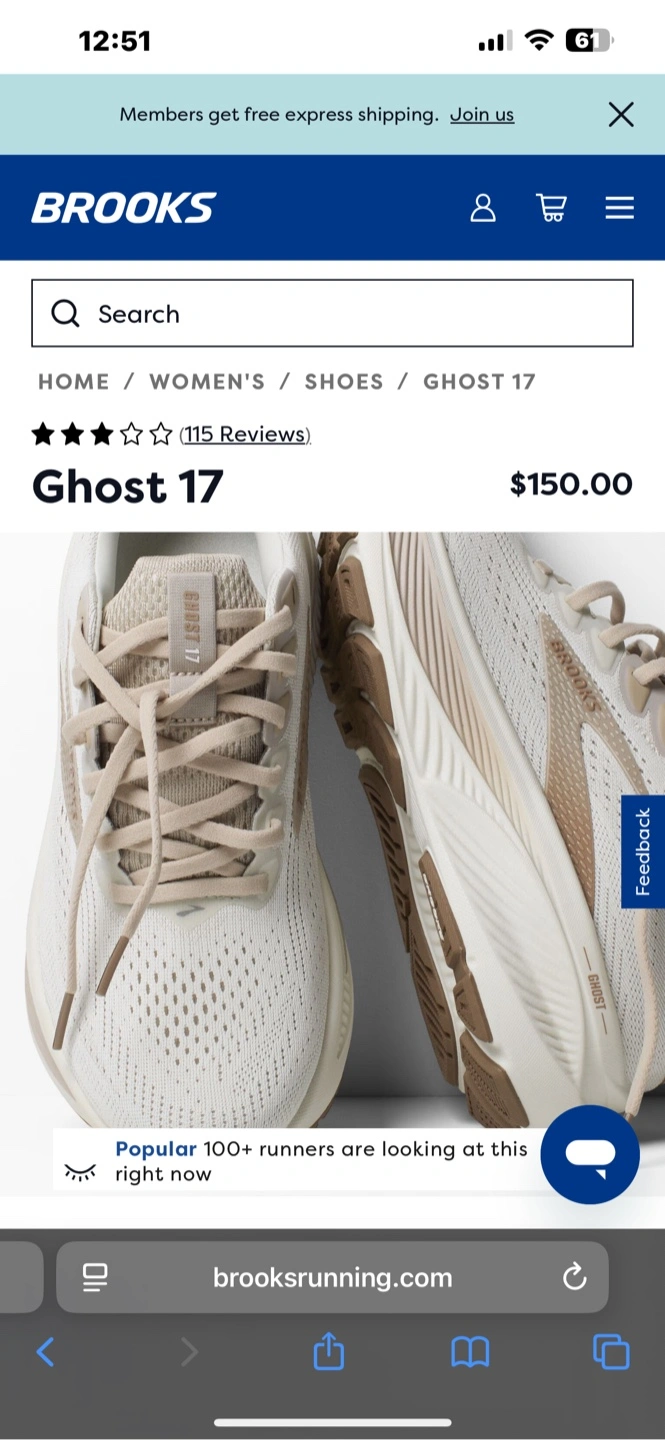This screenshot has height=1440, width=665.
Task: Open the chat bubble button
Action: tap(590, 1154)
